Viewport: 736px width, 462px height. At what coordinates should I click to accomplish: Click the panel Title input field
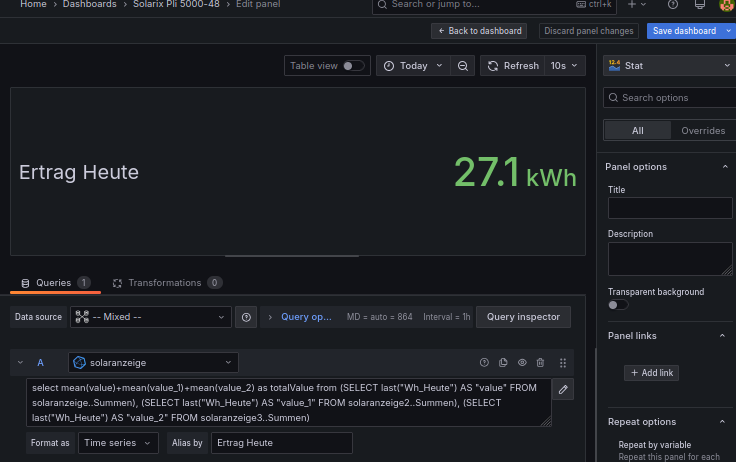[x=669, y=208]
